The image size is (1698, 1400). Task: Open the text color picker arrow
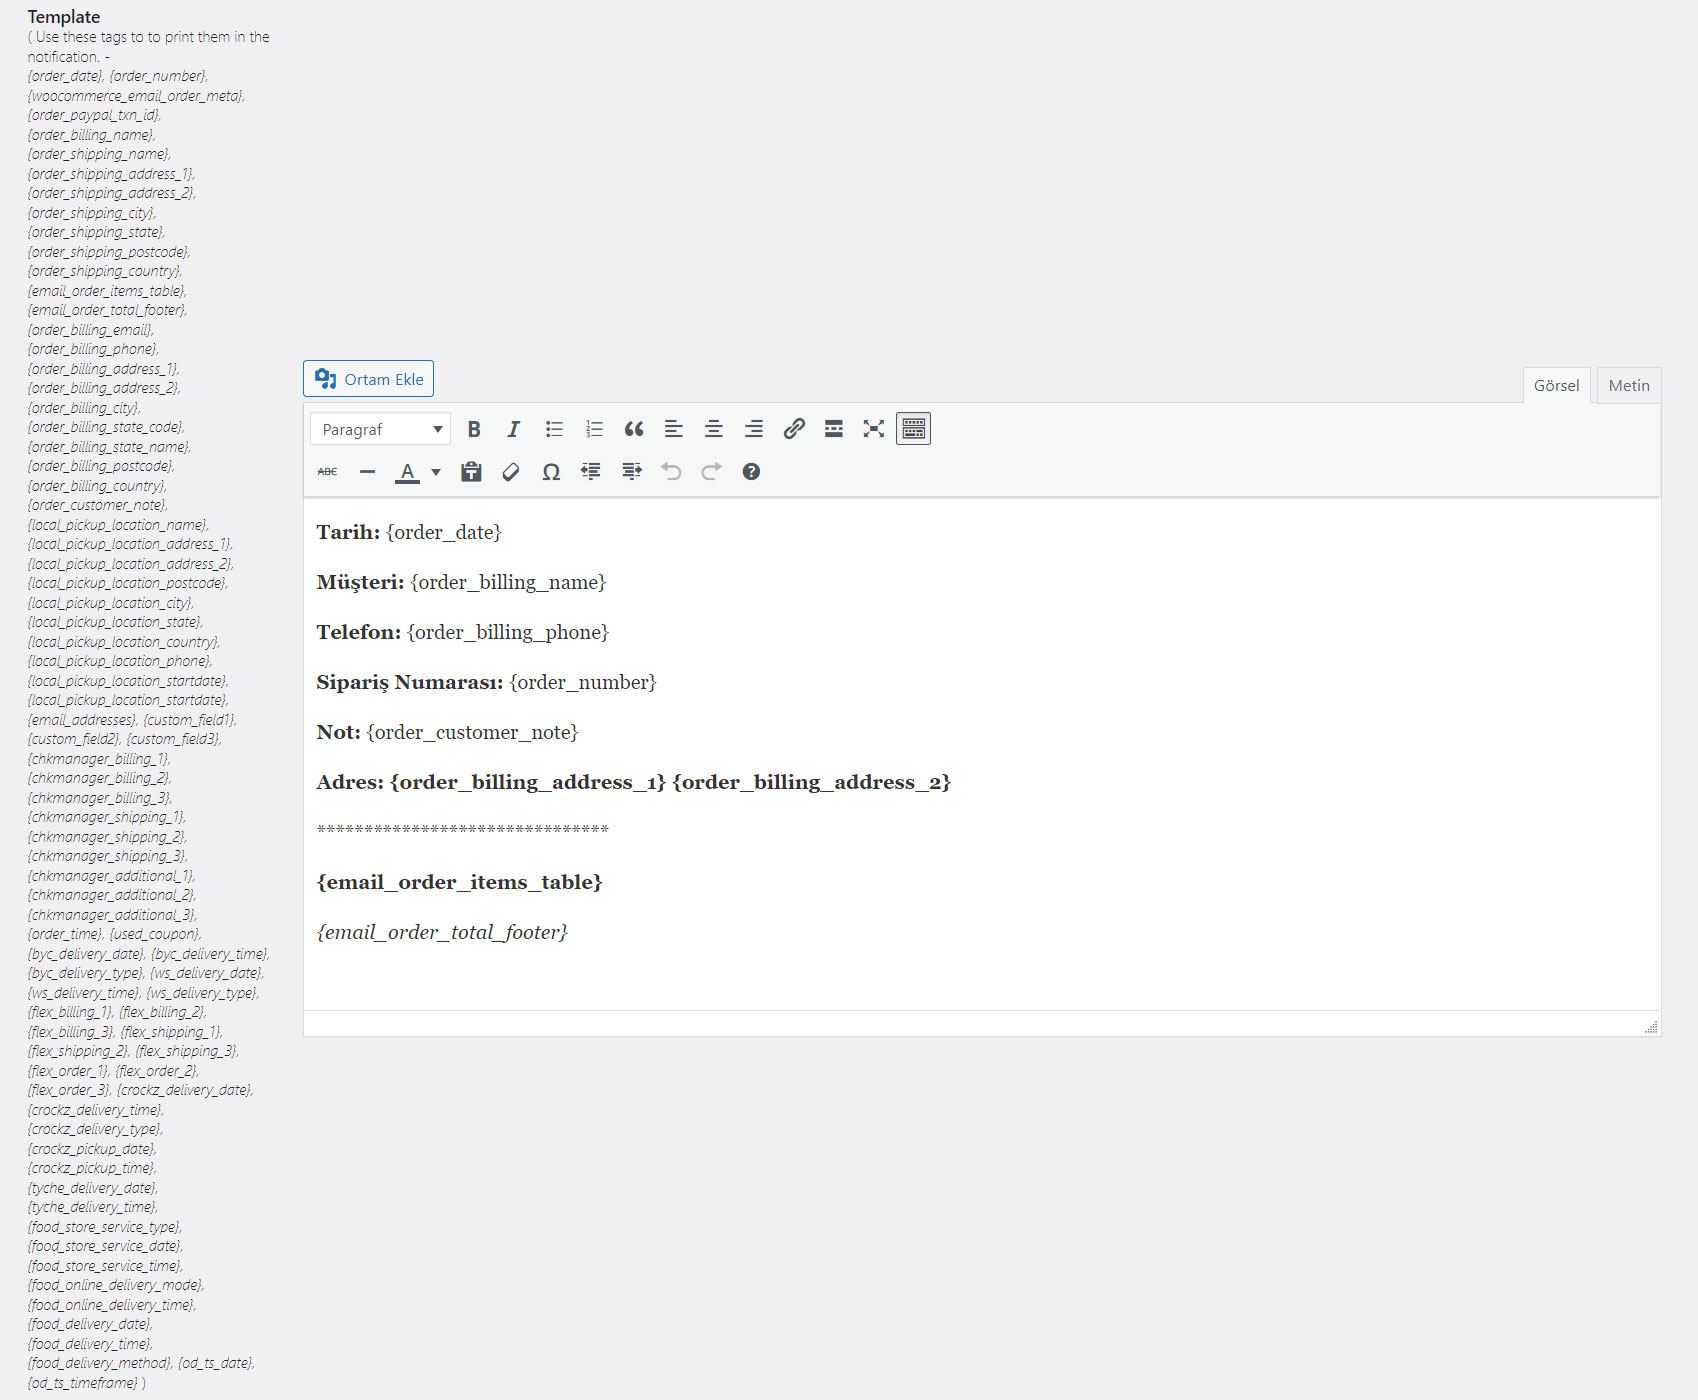pyautogui.click(x=436, y=472)
